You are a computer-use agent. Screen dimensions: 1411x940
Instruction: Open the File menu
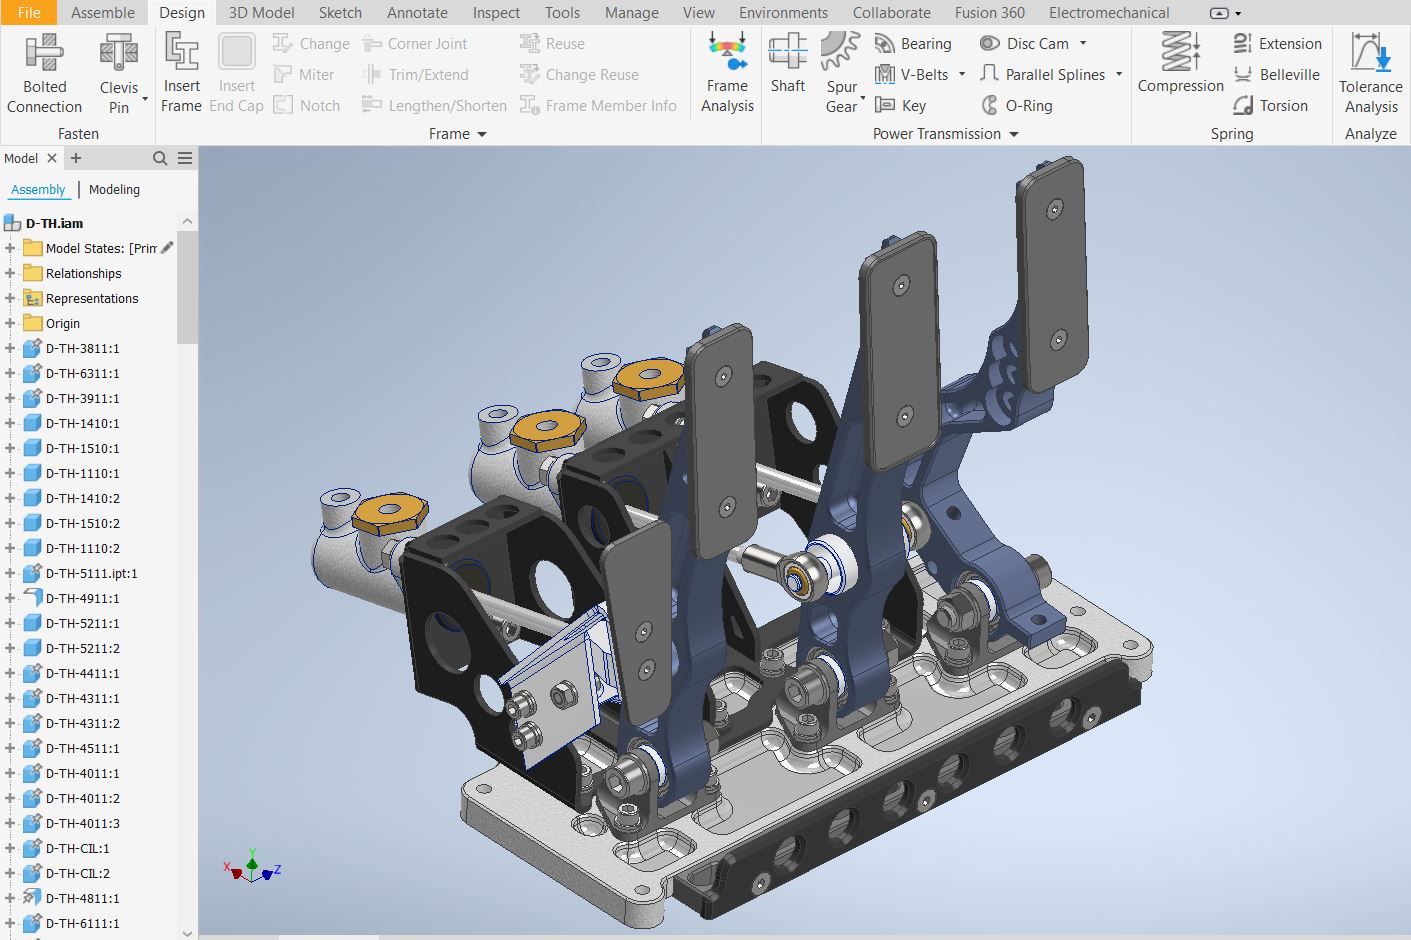29,12
